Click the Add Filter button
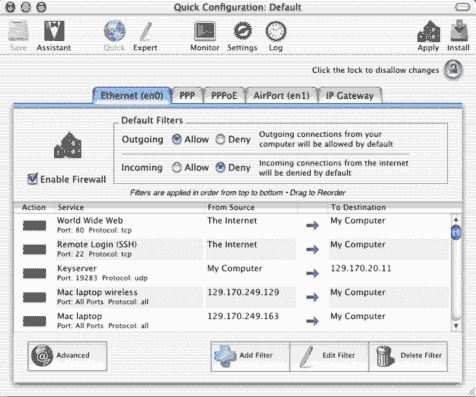476x397 pixels. click(250, 356)
